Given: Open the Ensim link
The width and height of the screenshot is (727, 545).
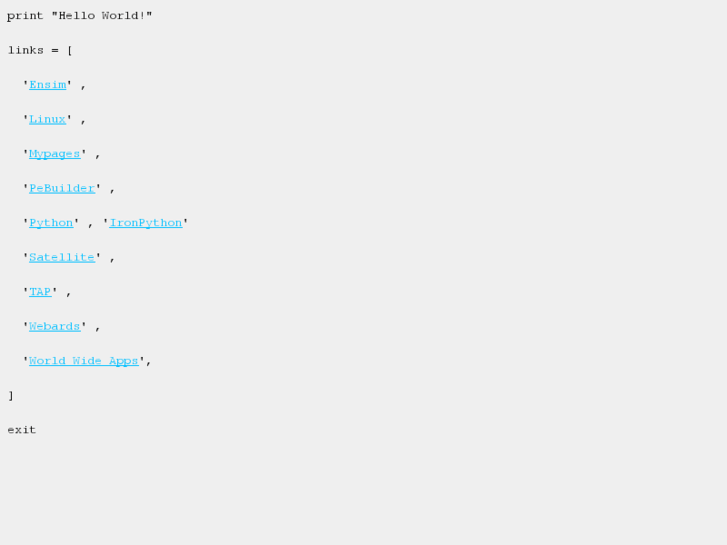Looking at the screenshot, I should pyautogui.click(x=47, y=85).
